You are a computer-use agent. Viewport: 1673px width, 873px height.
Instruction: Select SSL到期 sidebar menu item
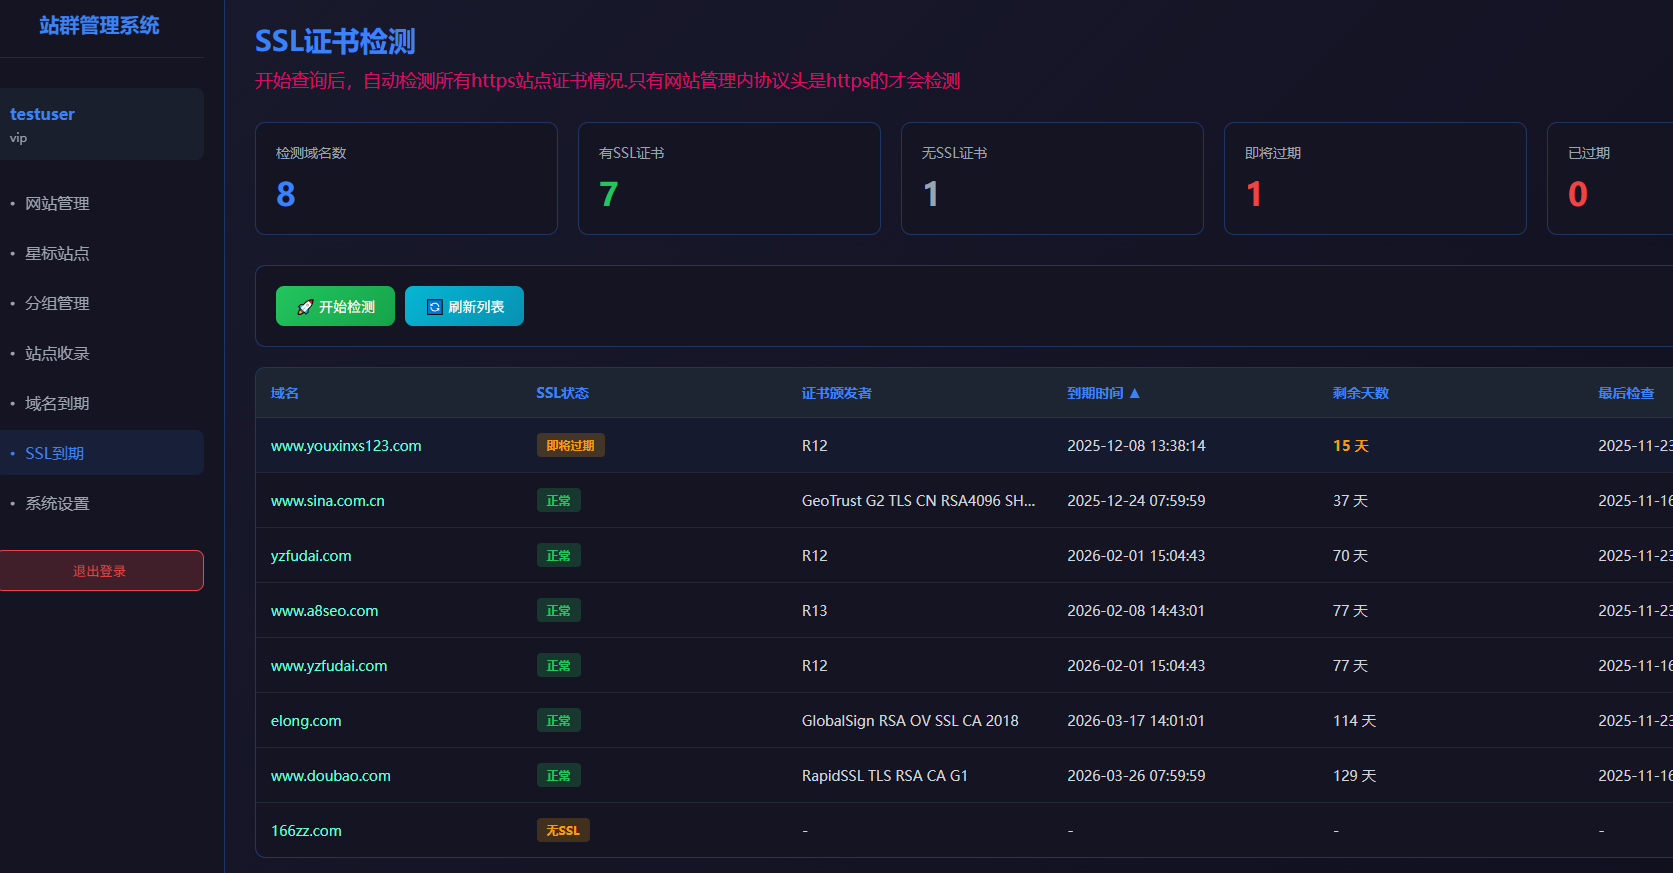(x=55, y=453)
